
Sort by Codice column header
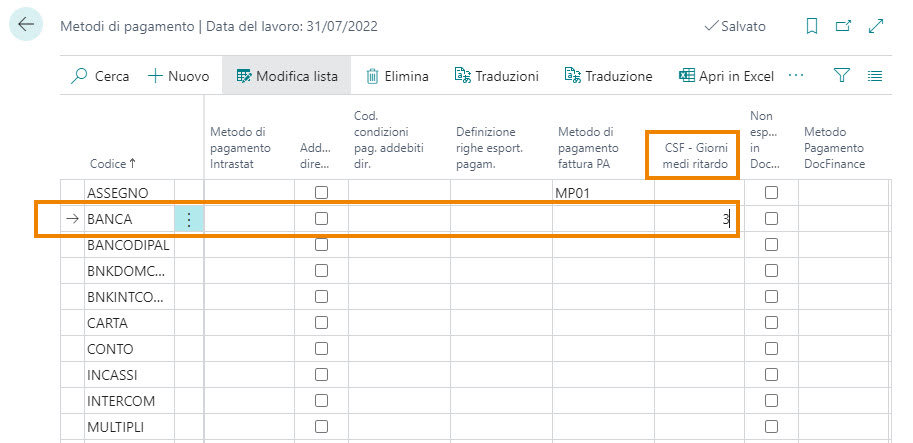click(112, 163)
